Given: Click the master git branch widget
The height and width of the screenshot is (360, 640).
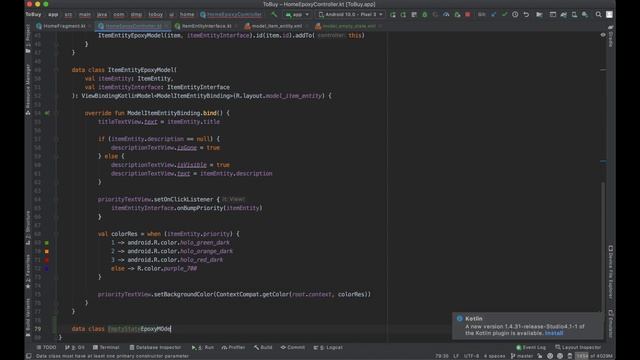Looking at the screenshot, I should tap(522, 356).
